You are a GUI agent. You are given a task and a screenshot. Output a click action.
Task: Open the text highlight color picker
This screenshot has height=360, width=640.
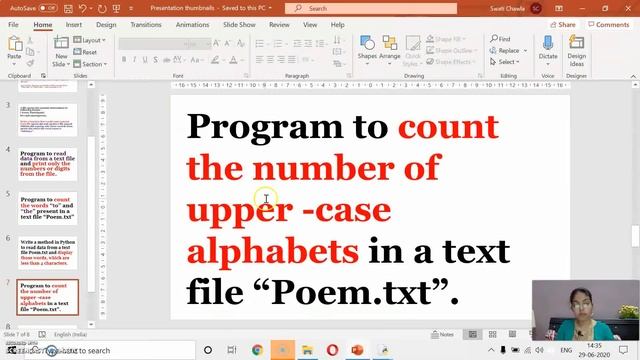pos(215,60)
